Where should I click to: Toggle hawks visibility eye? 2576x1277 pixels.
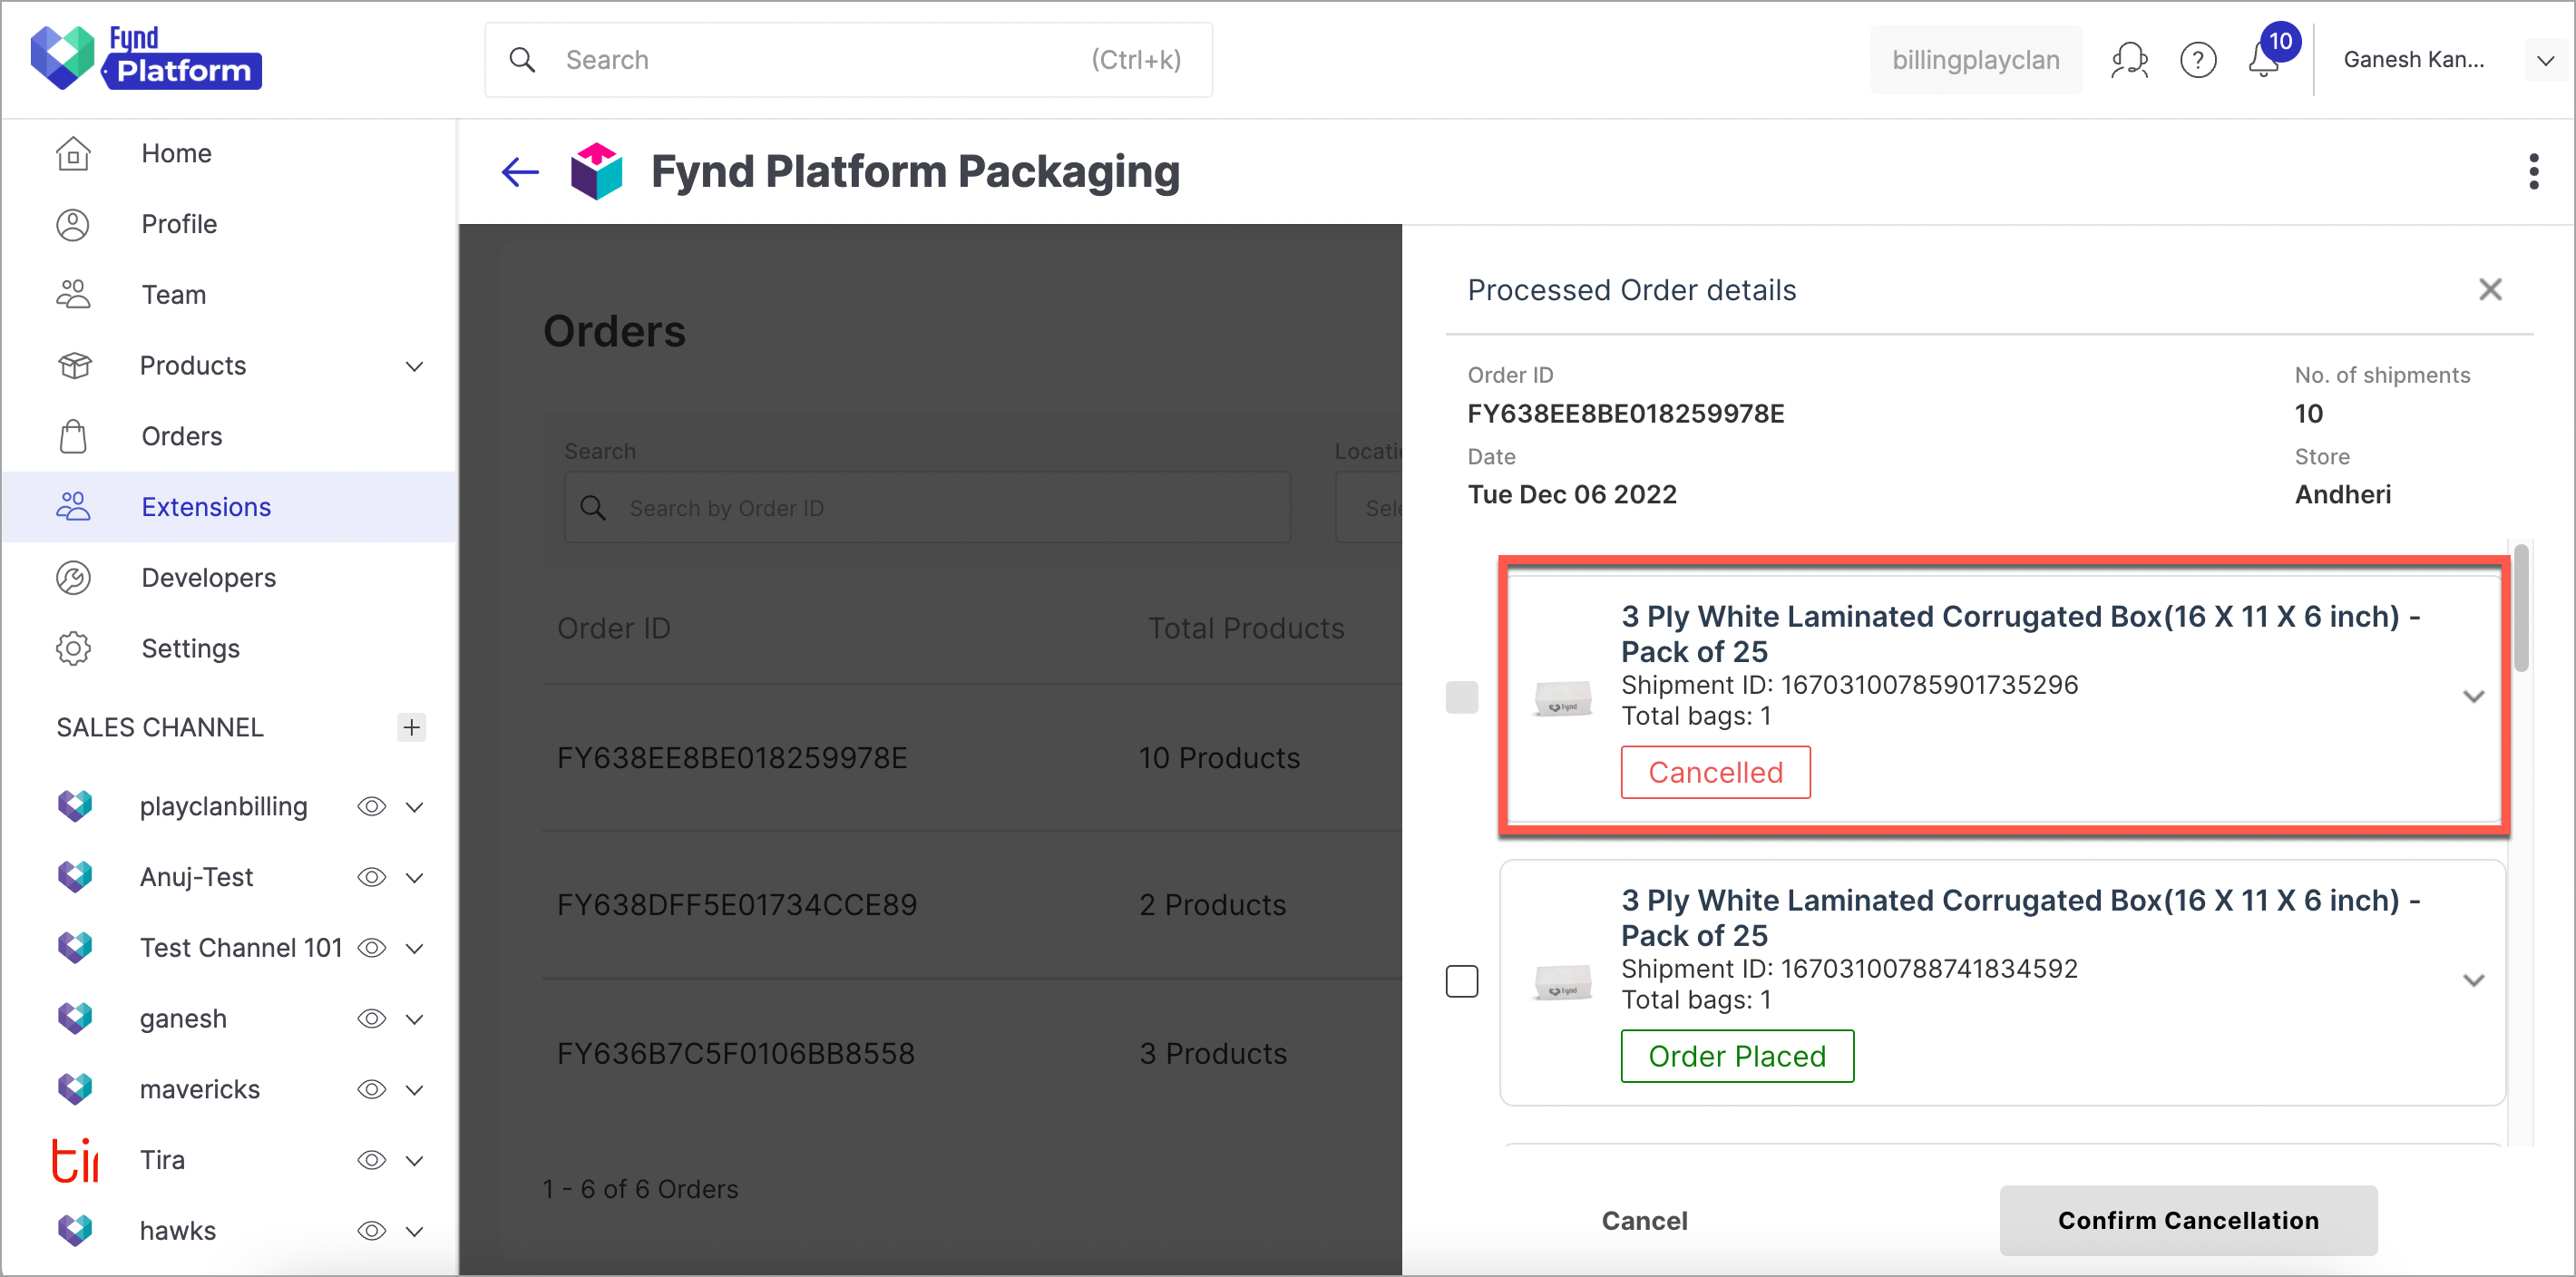(371, 1231)
